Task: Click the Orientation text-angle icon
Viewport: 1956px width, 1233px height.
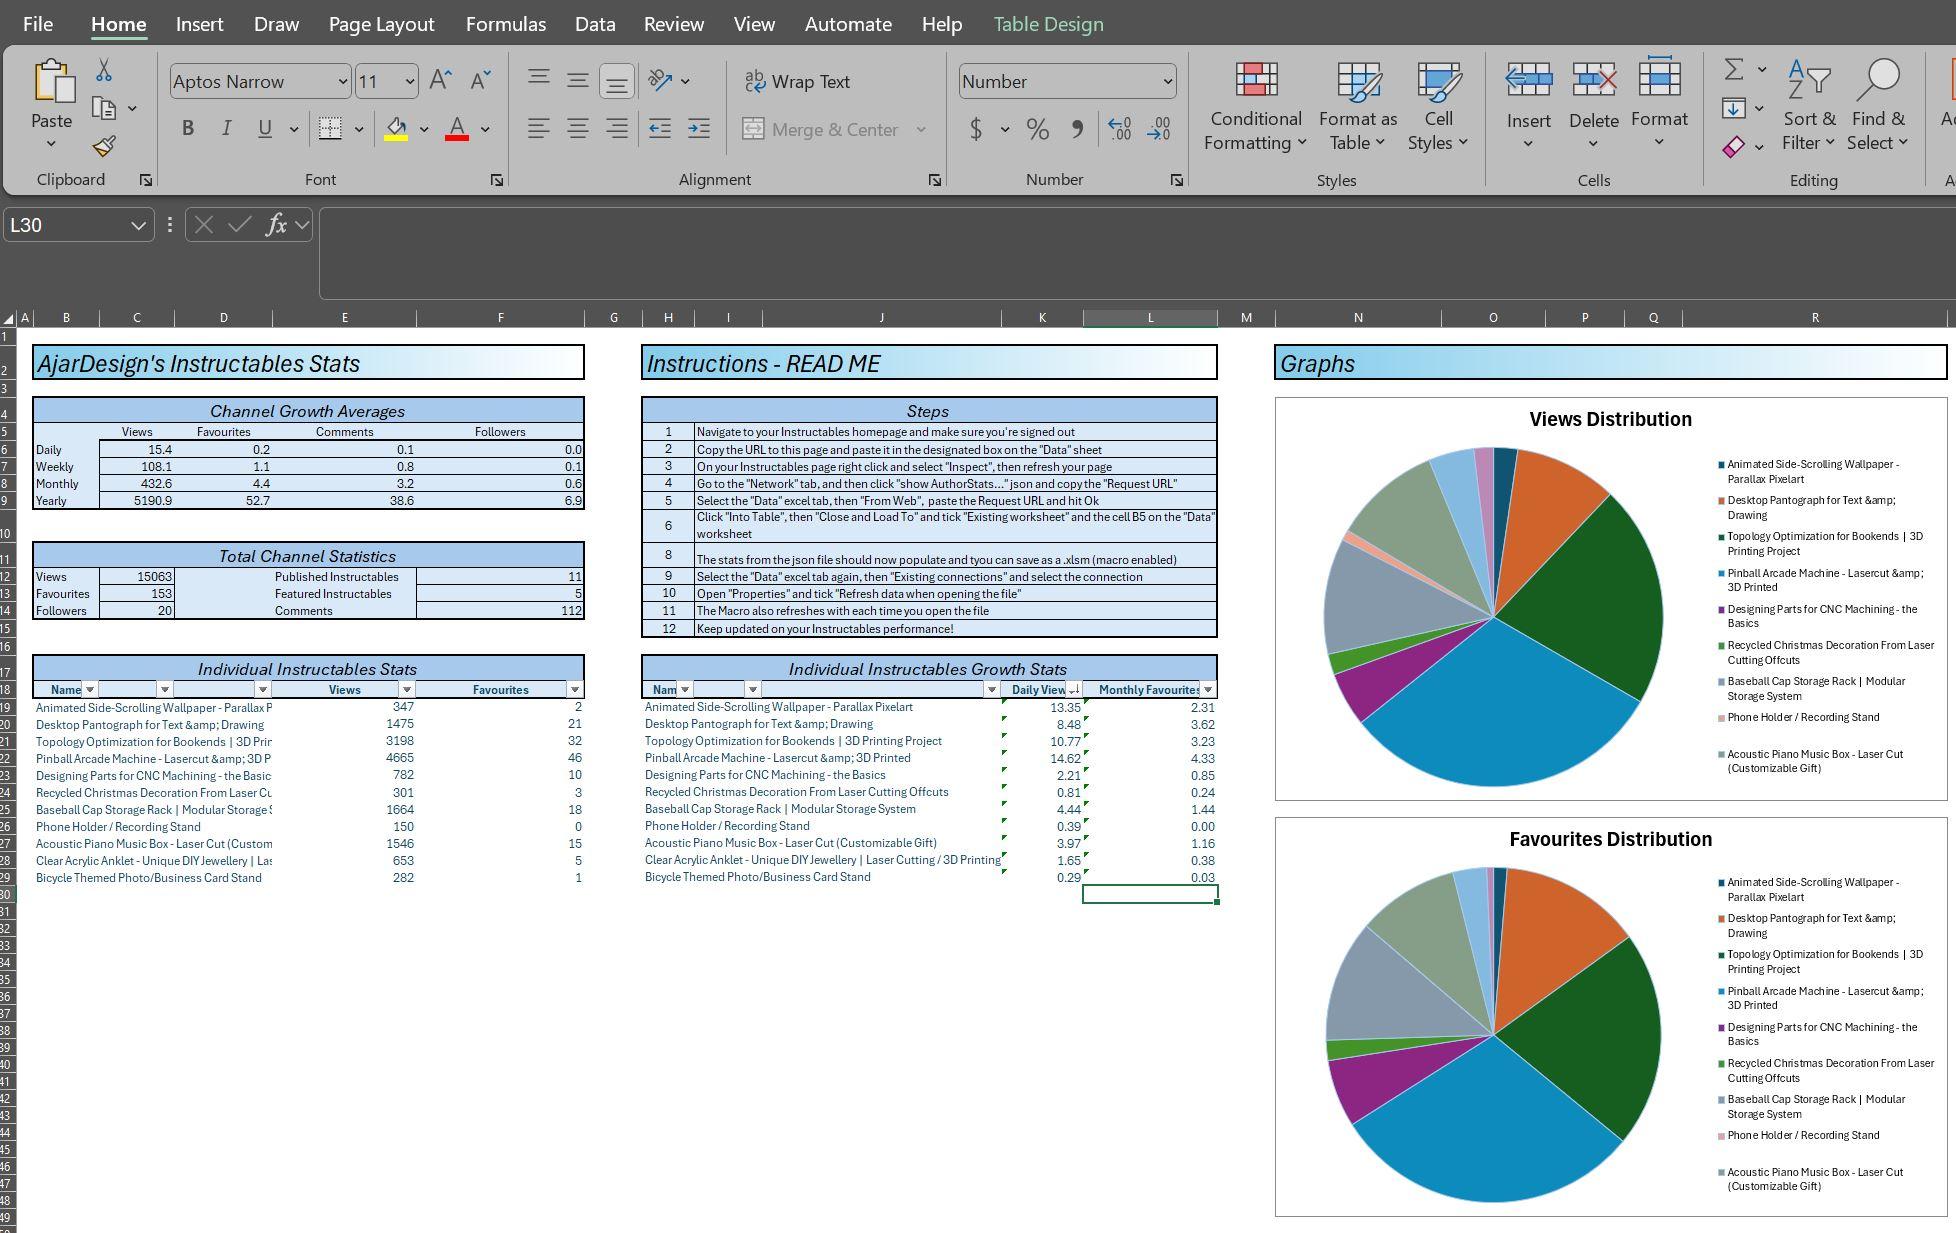Action: (660, 80)
